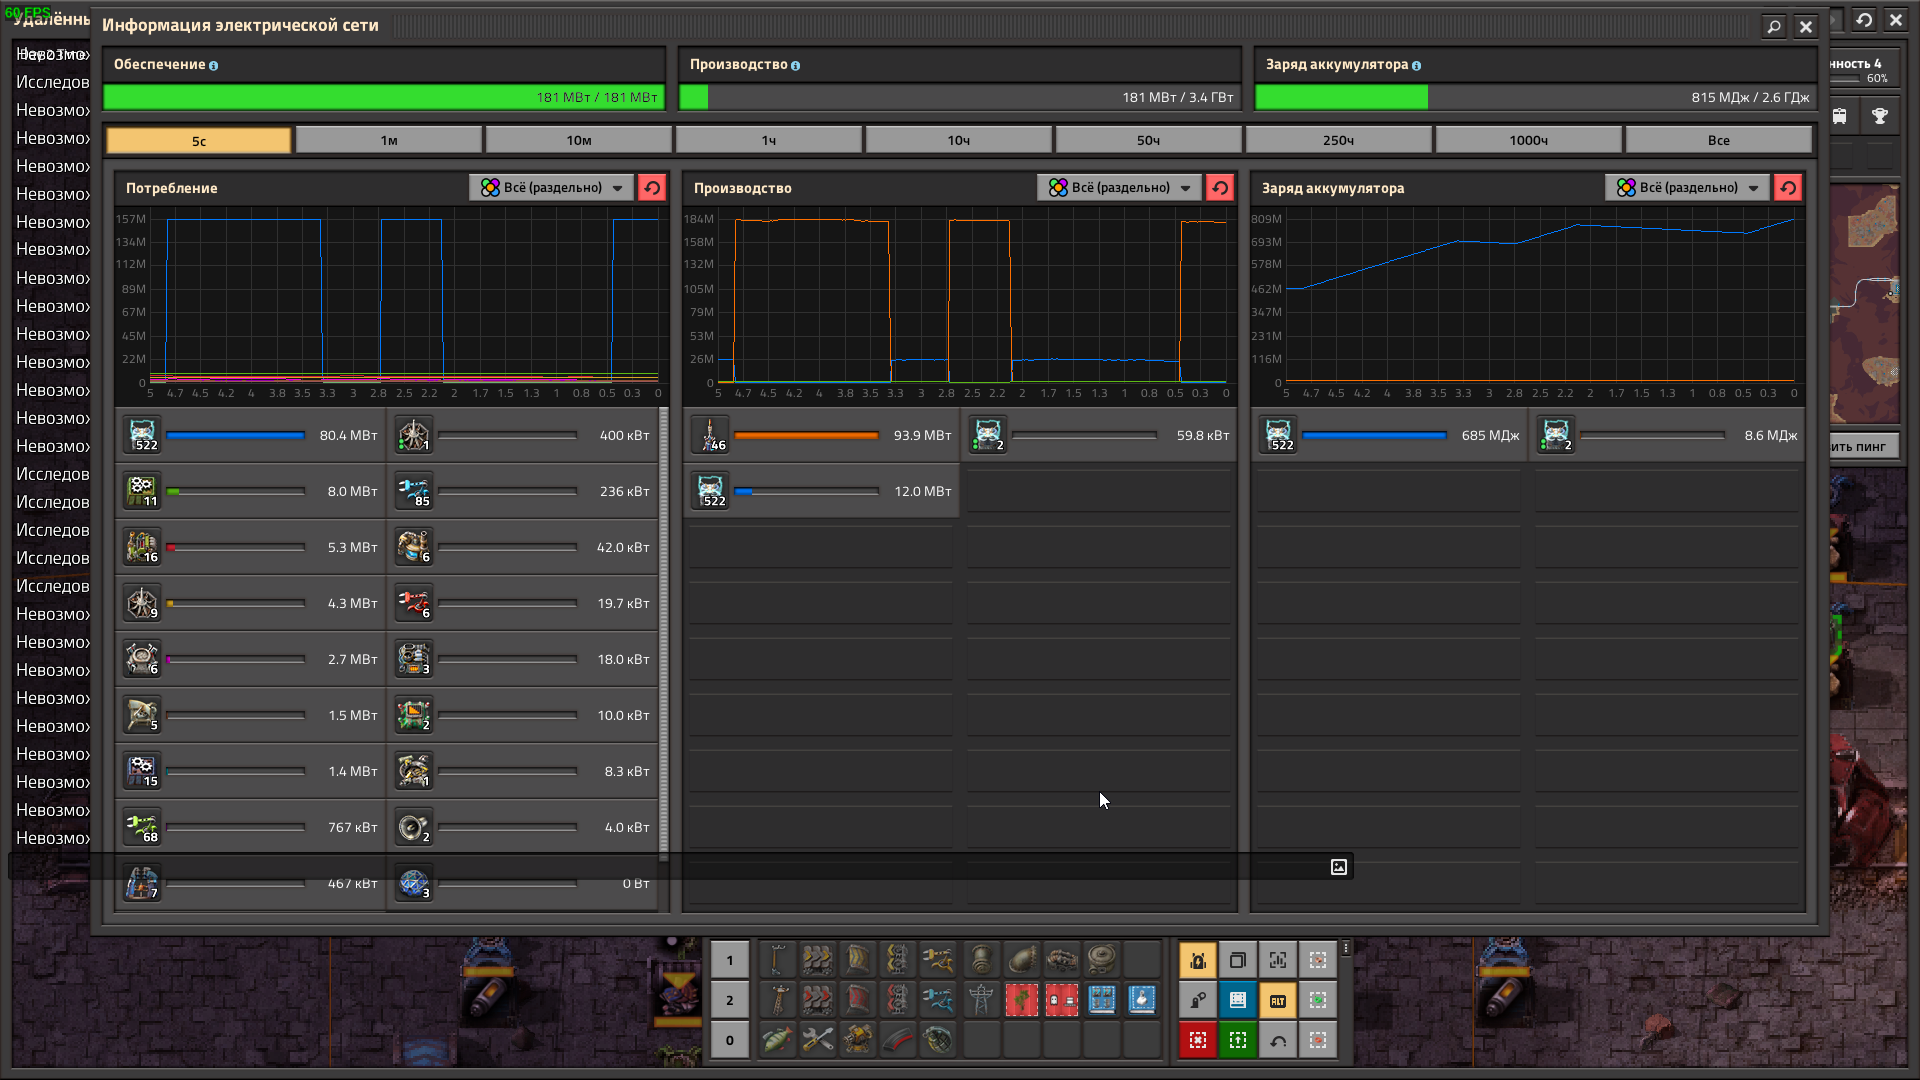Select the 250ч time range tab
The height and width of the screenshot is (1080, 1920).
click(x=1339, y=140)
